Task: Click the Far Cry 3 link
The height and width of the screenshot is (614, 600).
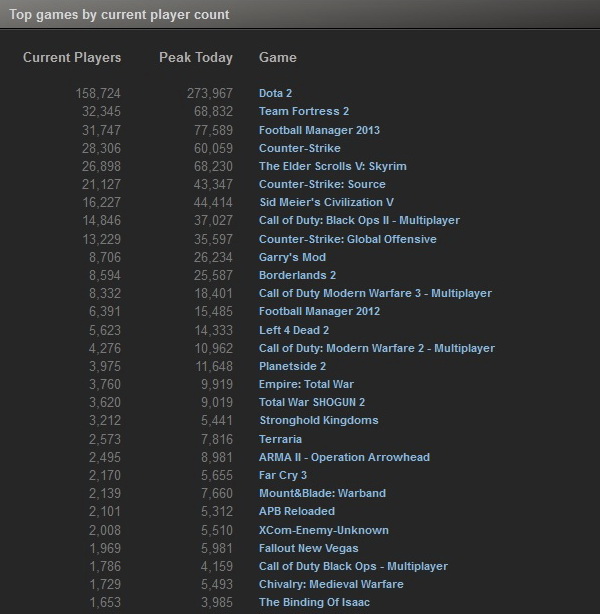Action: (283, 475)
